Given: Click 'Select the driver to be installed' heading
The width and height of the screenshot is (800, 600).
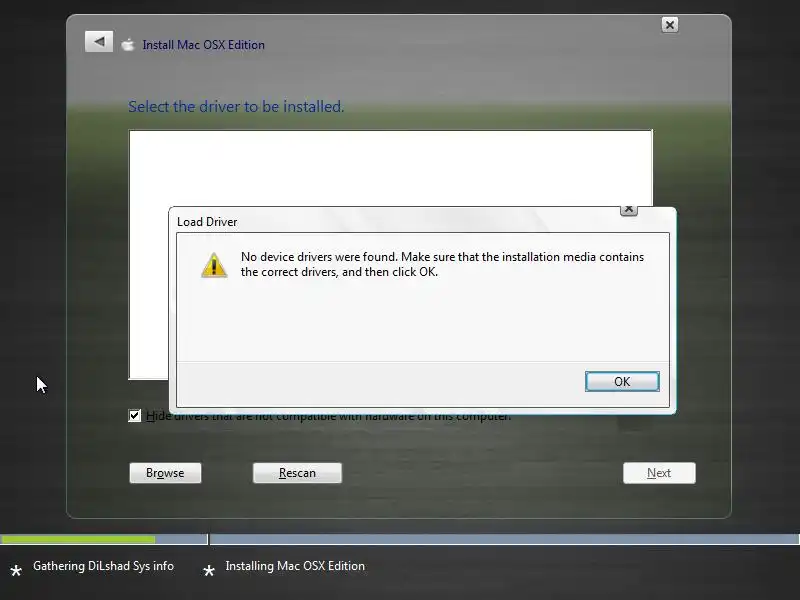Looking at the screenshot, I should click(x=236, y=107).
